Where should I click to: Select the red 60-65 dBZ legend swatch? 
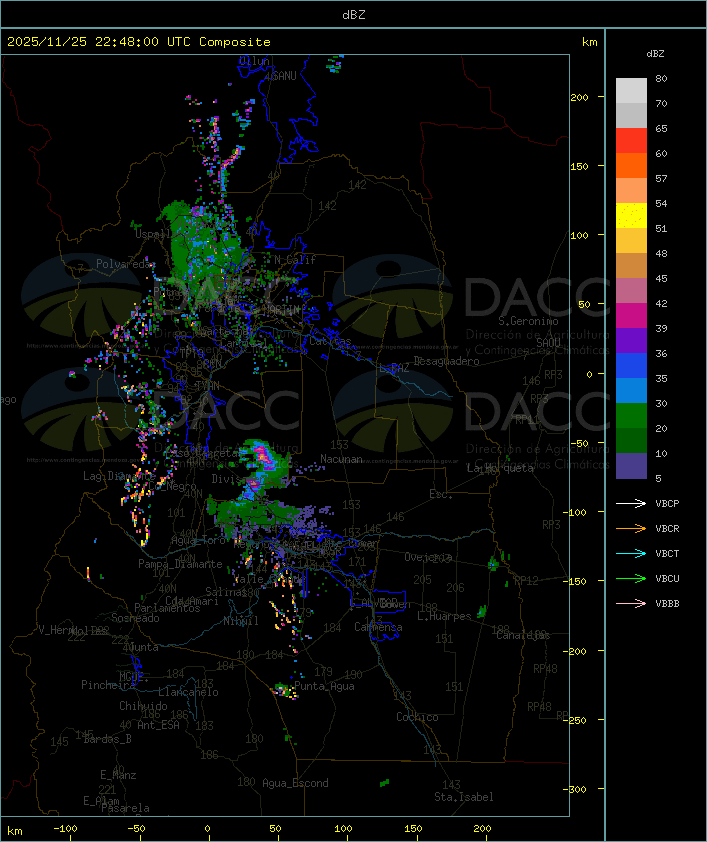[x=631, y=141]
